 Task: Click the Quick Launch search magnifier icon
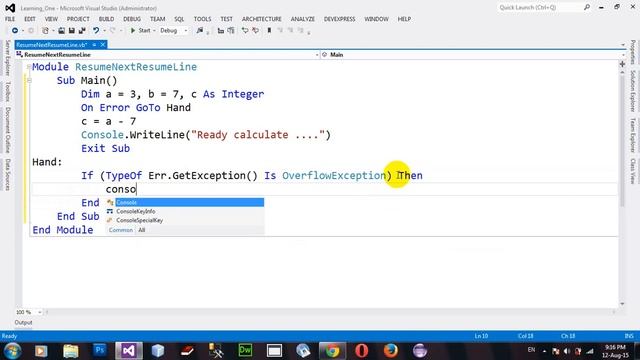[x=587, y=7]
